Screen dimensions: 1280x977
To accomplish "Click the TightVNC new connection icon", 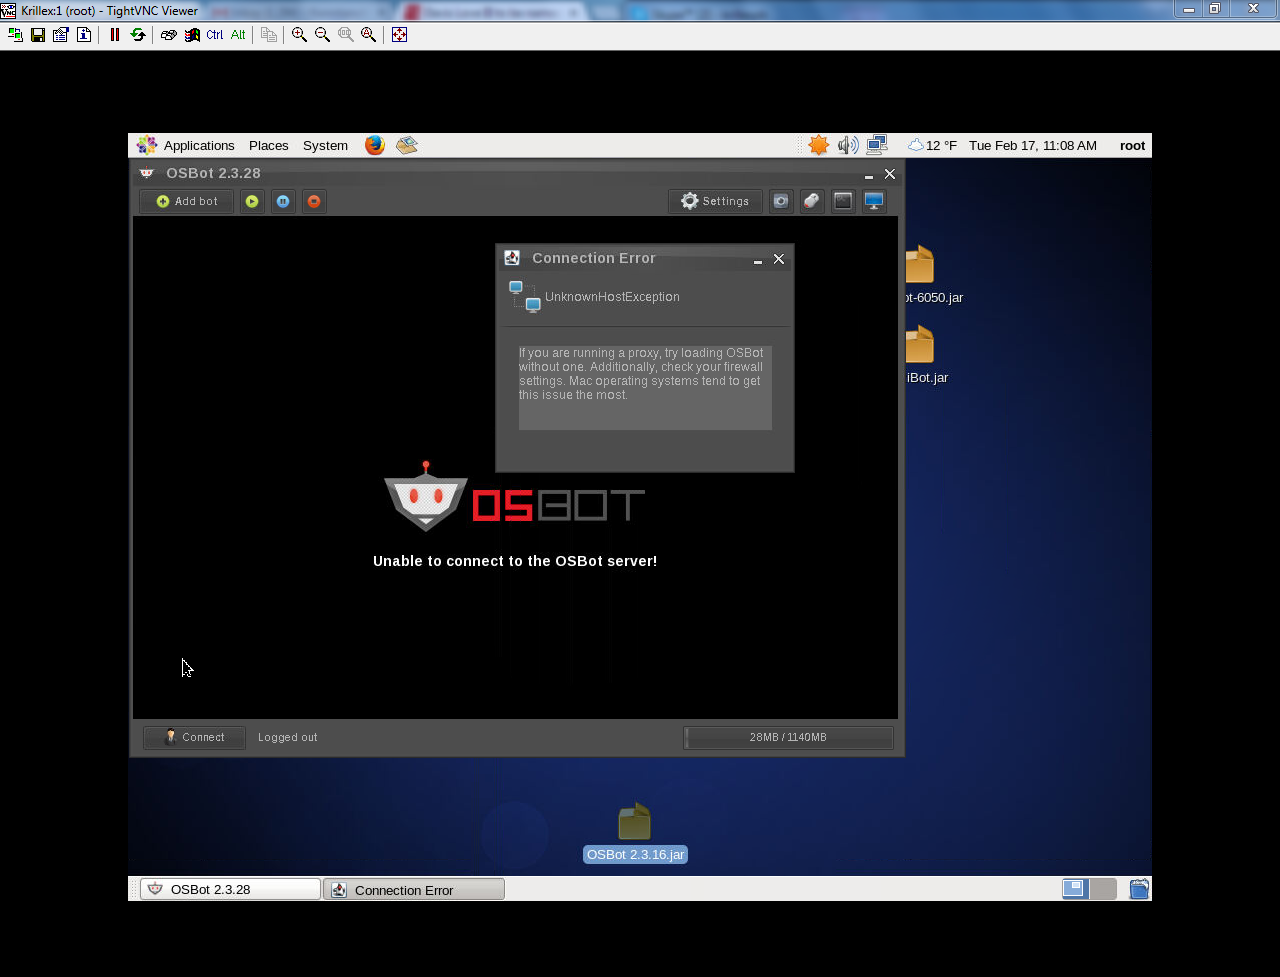I will 15,34.
